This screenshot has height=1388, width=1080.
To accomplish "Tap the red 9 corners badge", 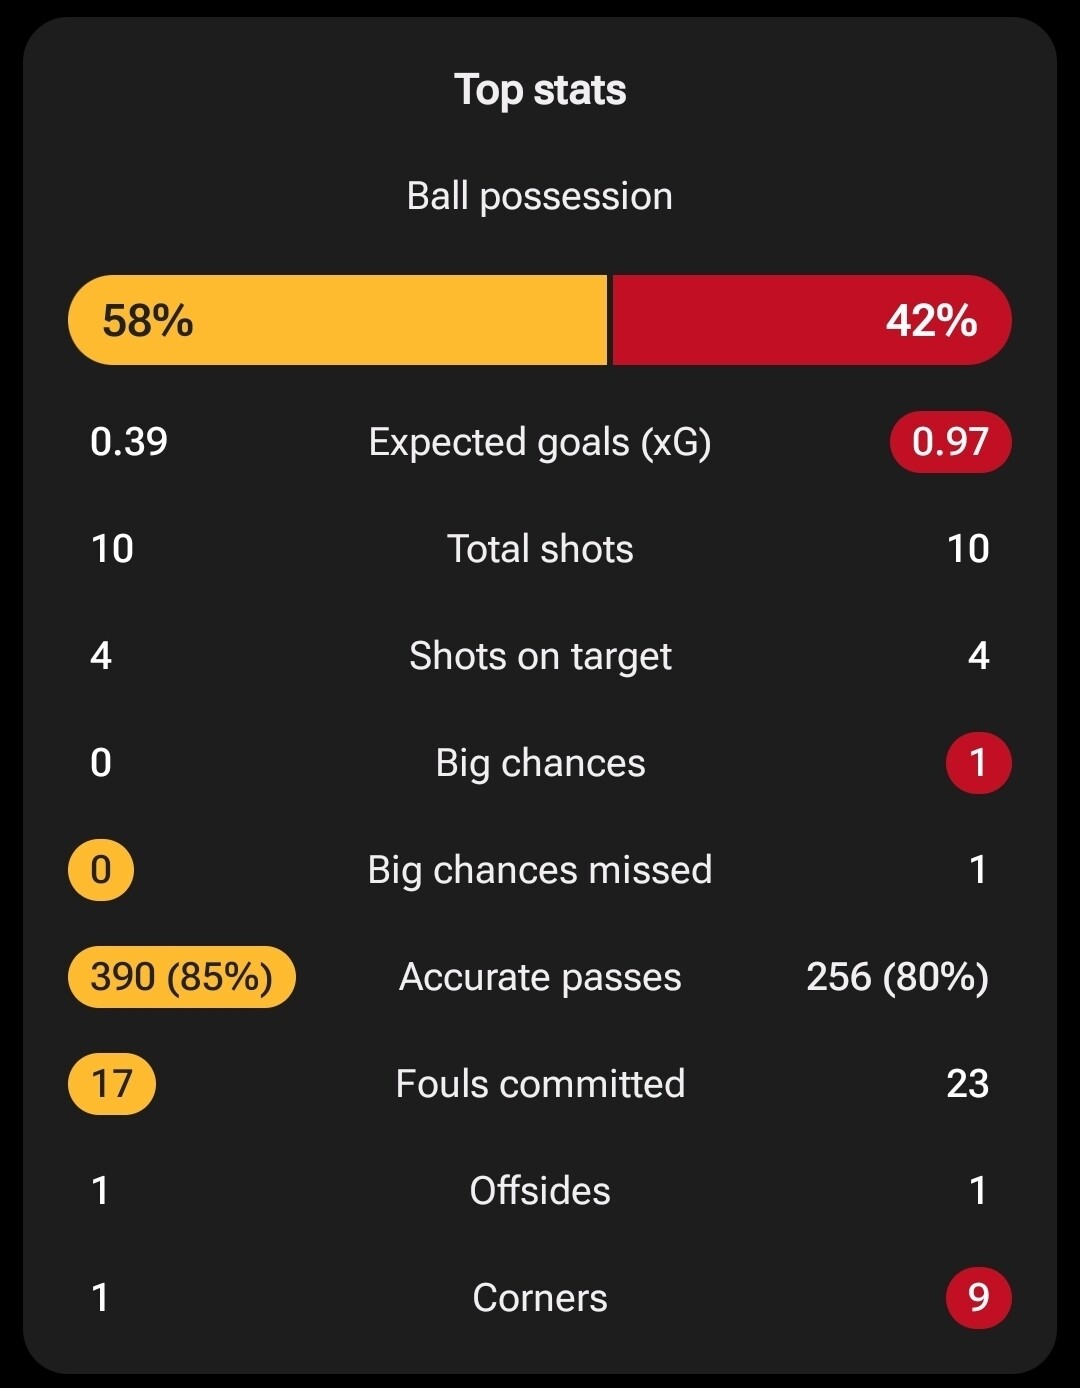I will (979, 1298).
